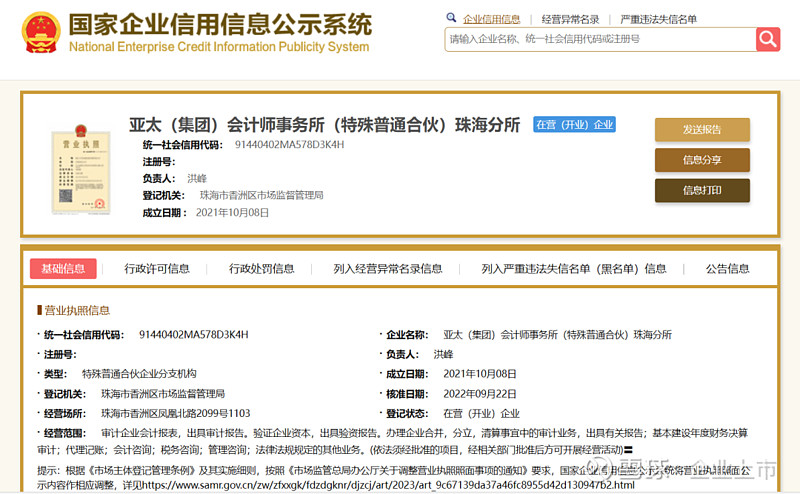The height and width of the screenshot is (494, 800).
Task: Select the 企业信用信息 search category
Action: coord(491,19)
